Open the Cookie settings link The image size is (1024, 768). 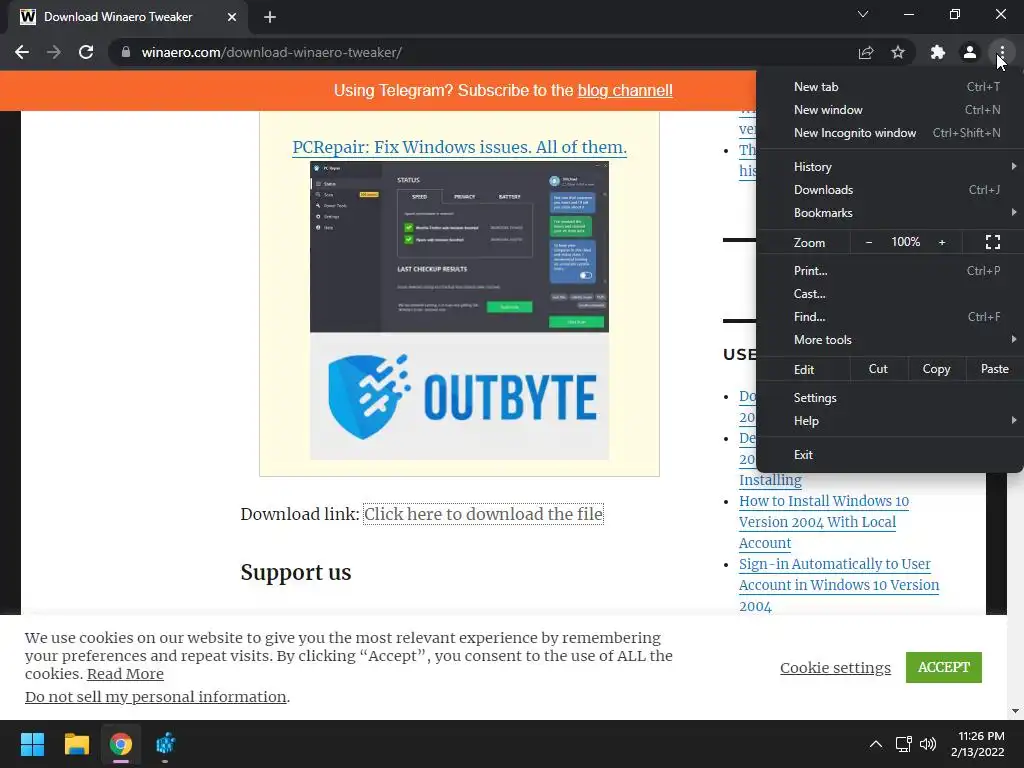tap(835, 667)
